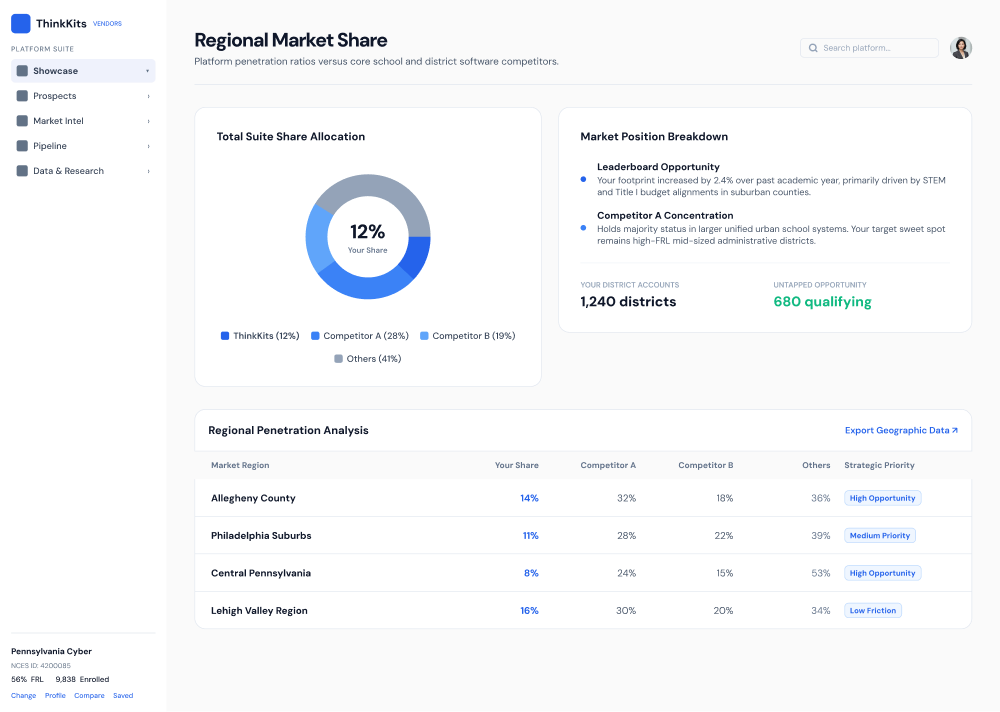The image size is (1000, 712).
Task: Click the Data & Research sidebar square icon
Action: [22, 171]
